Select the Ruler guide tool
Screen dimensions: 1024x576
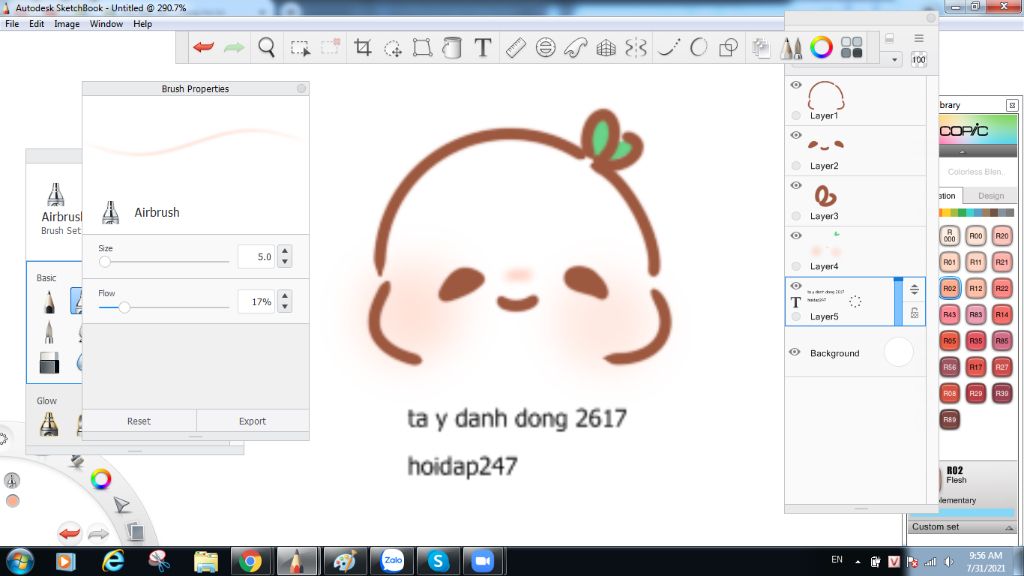515,48
